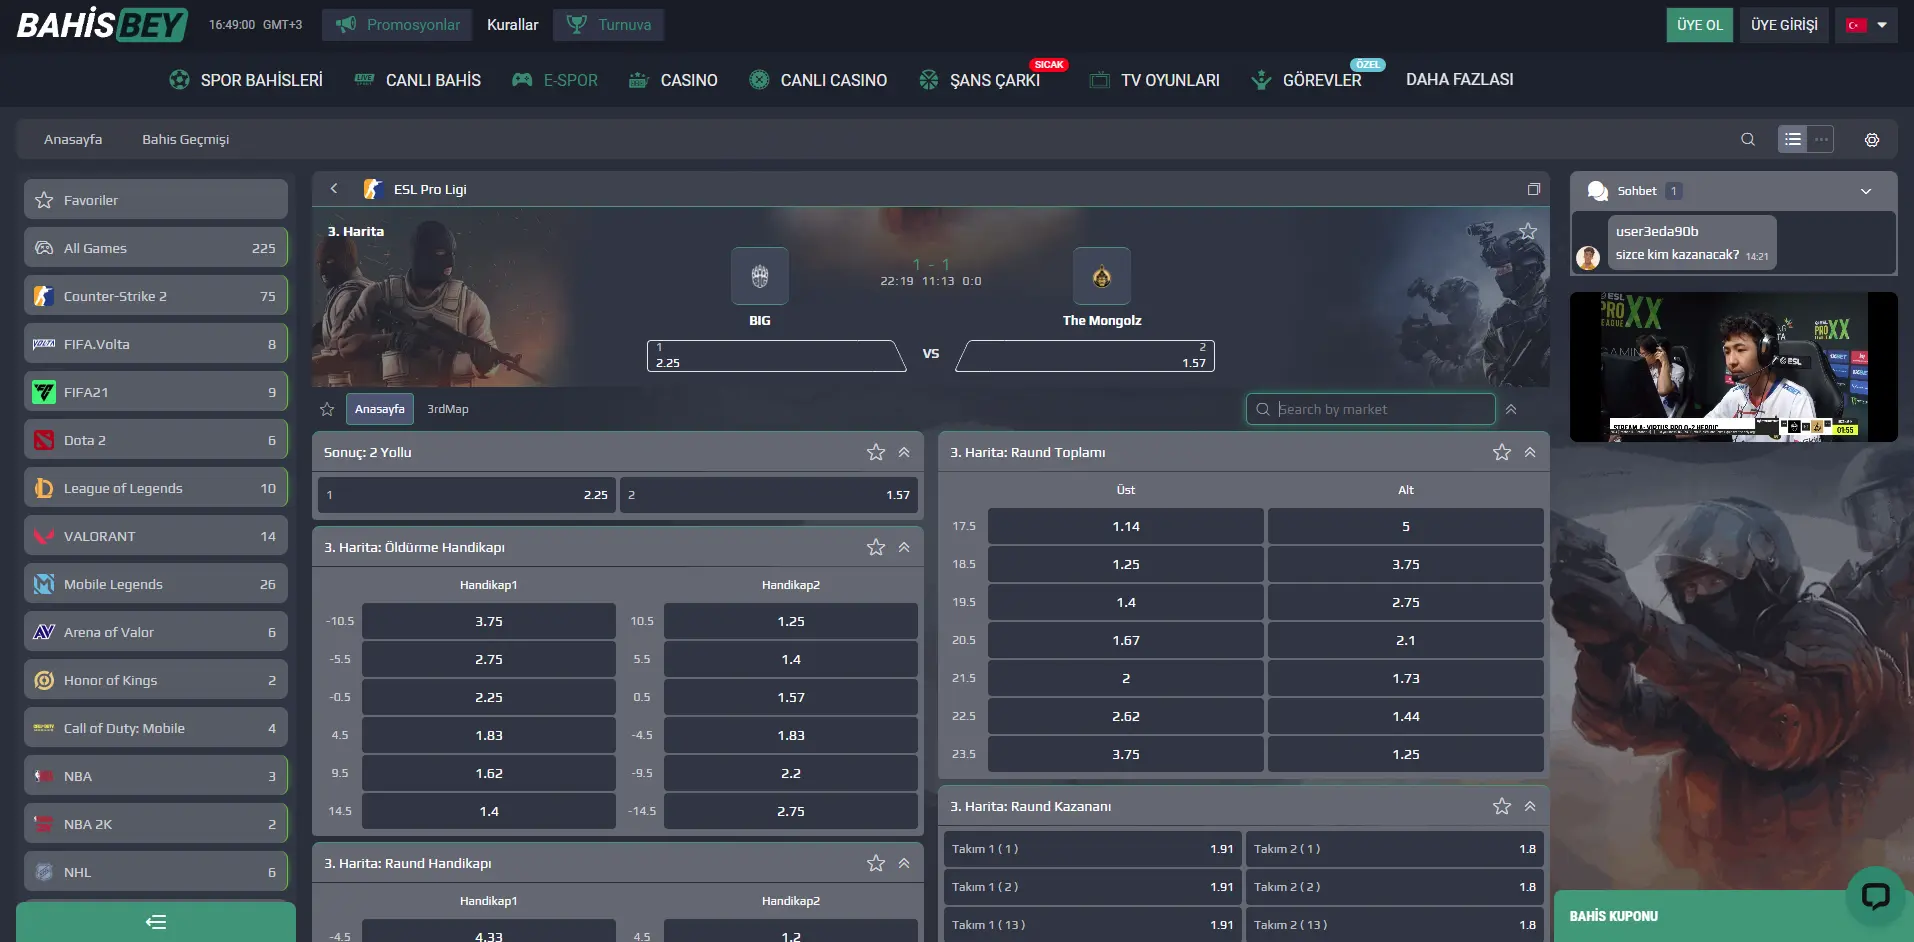Collapse the Raund Handikapı market
The width and height of the screenshot is (1914, 942).
tap(904, 863)
